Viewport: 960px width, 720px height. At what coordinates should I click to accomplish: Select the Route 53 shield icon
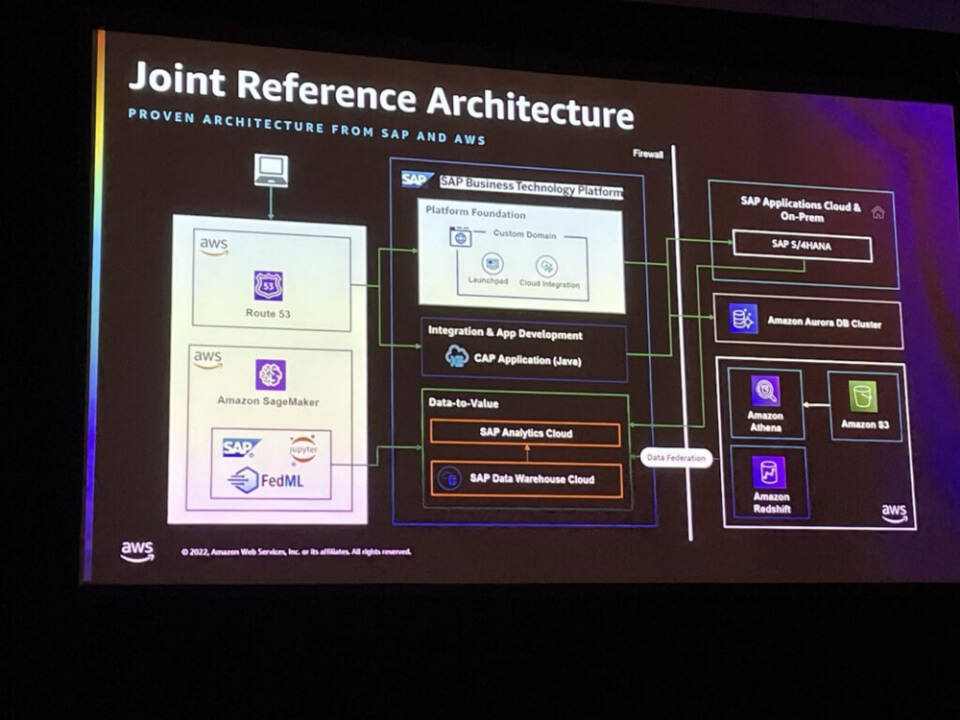click(269, 286)
